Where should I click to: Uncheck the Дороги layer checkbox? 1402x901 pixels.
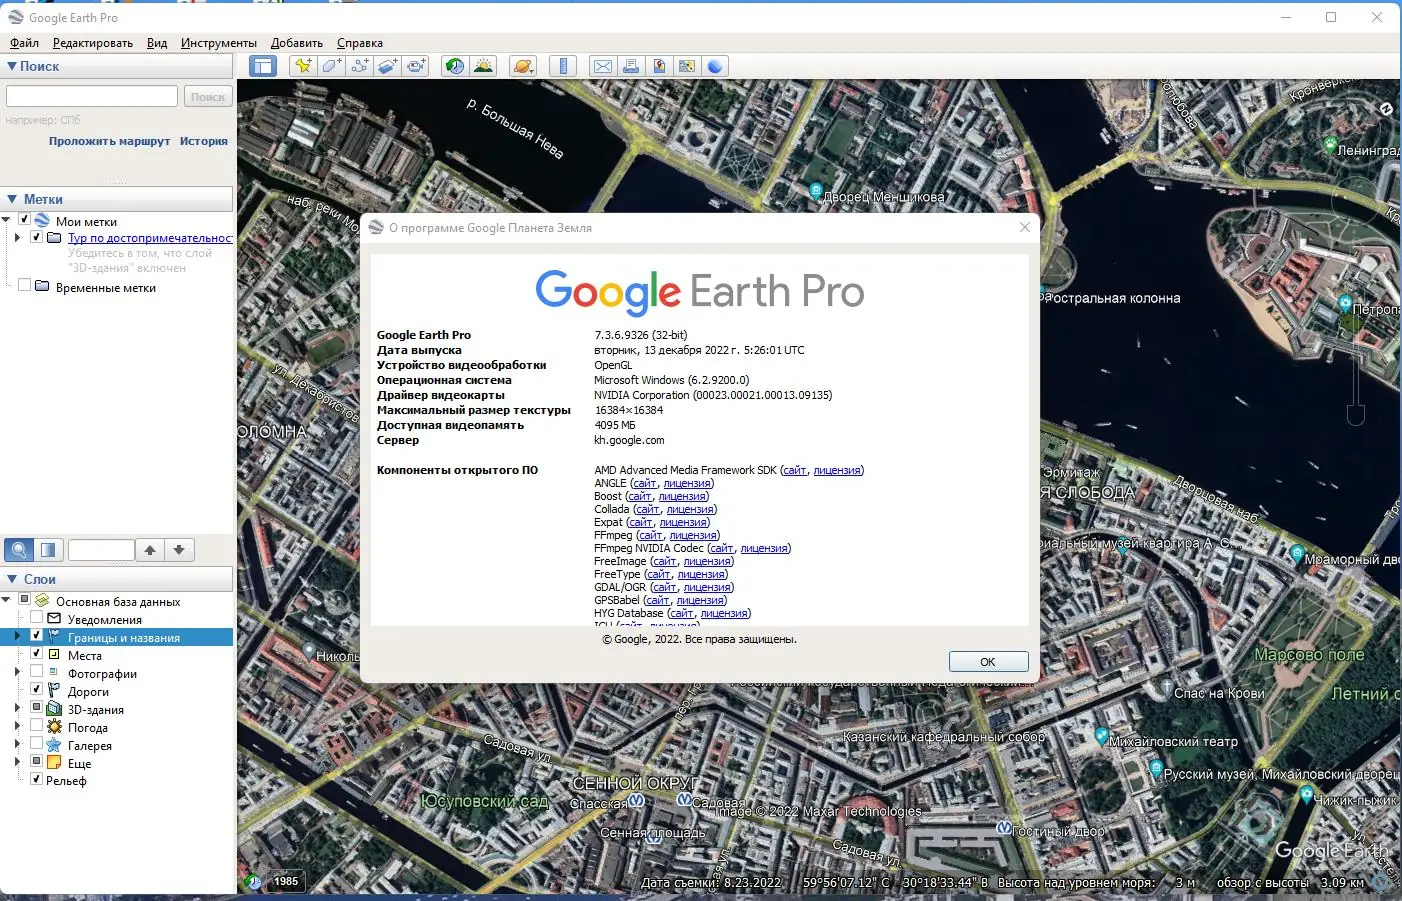point(37,689)
